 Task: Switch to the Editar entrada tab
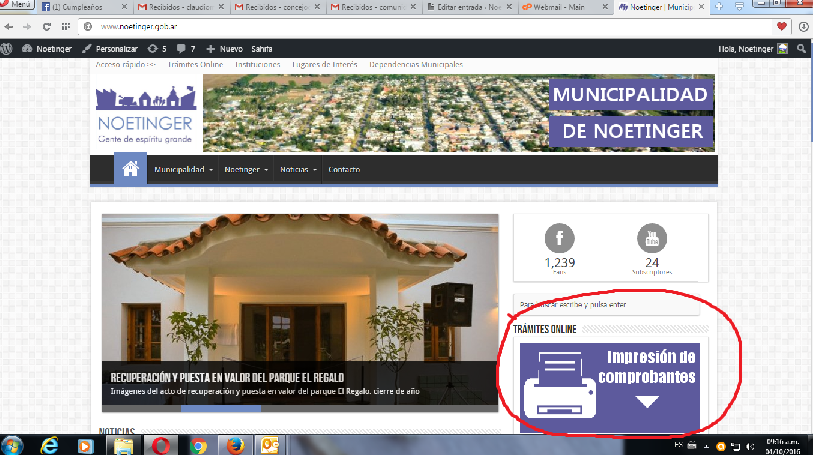pos(469,7)
